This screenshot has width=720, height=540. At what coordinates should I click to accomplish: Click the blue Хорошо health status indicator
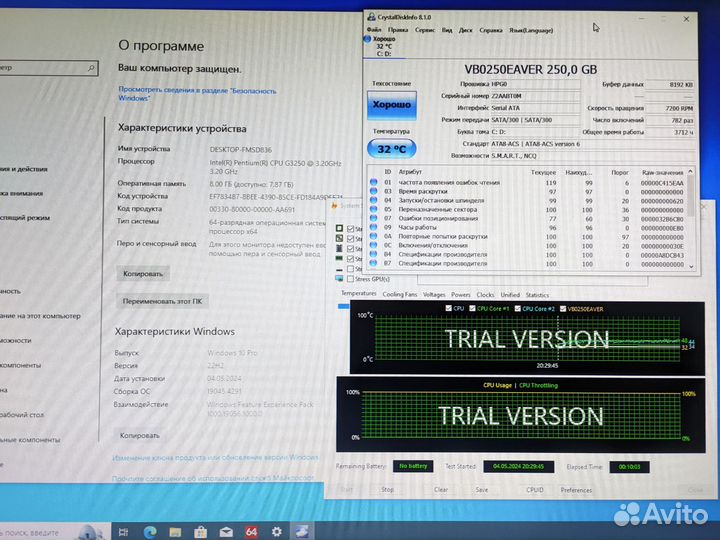pos(392,105)
